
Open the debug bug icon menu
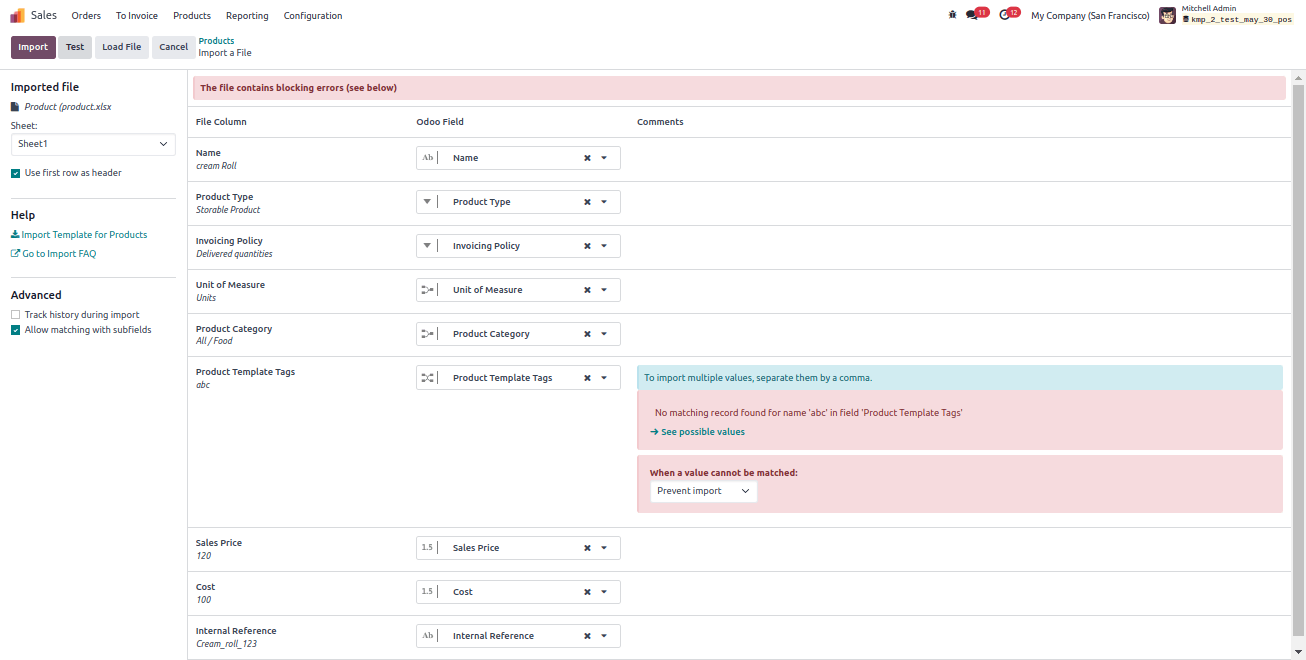(x=952, y=15)
